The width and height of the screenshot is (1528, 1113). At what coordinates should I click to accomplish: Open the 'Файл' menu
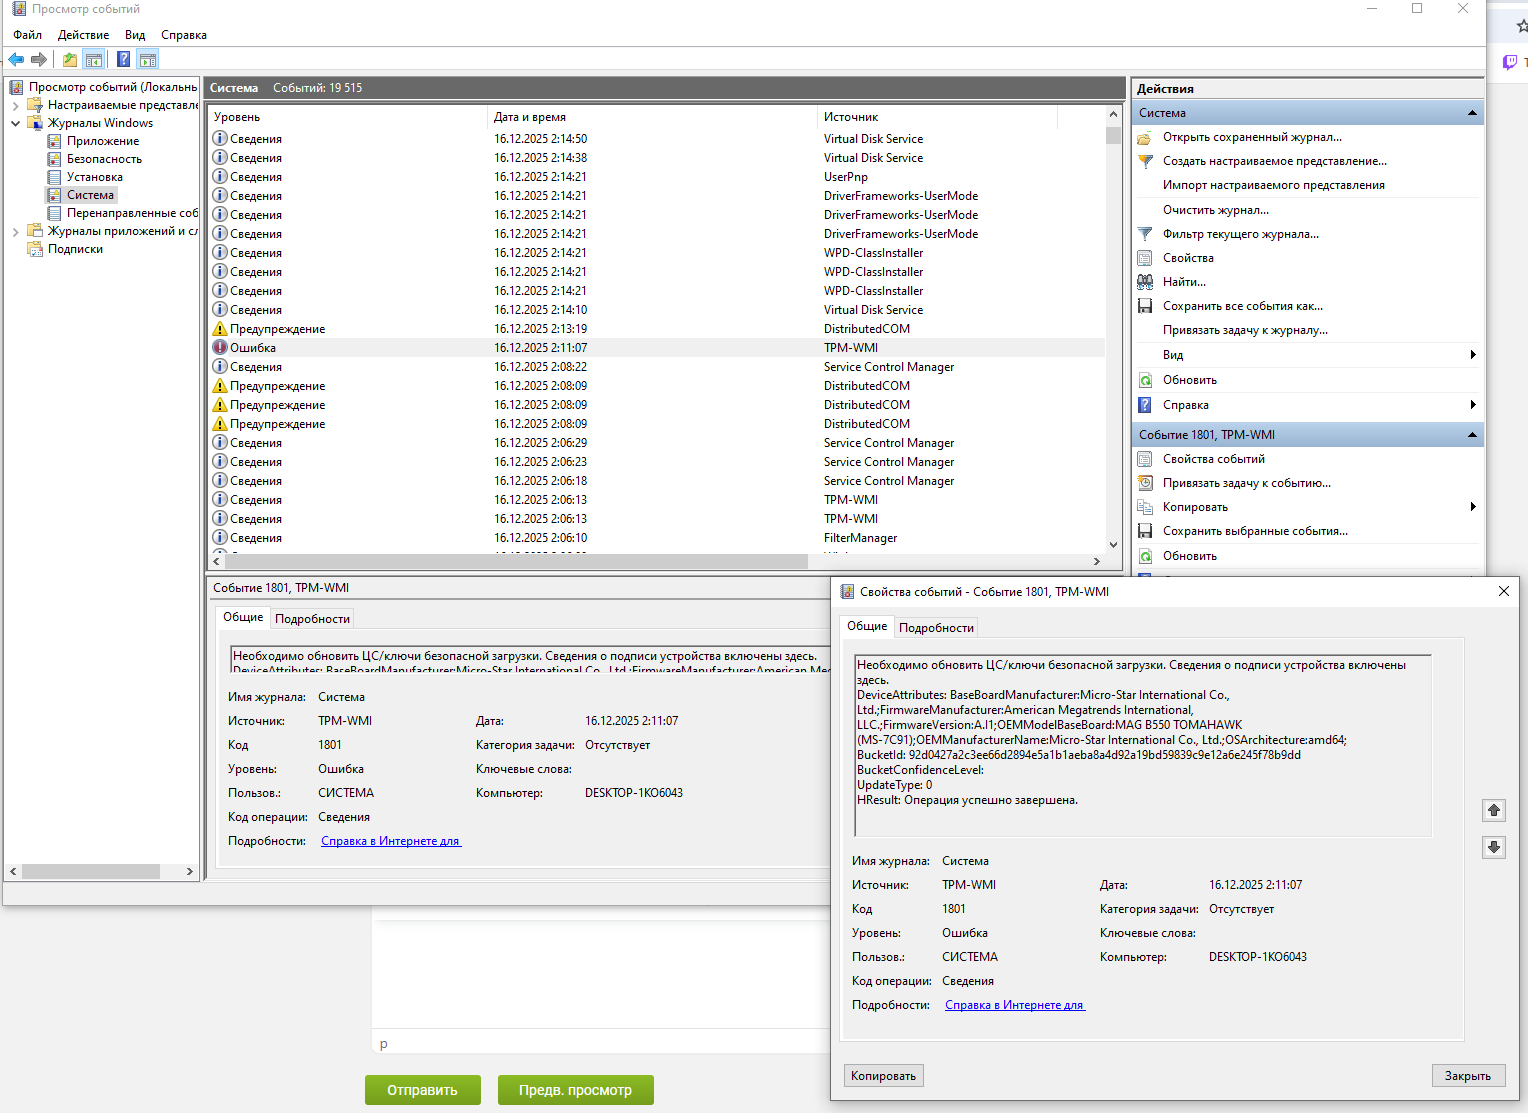tap(28, 35)
